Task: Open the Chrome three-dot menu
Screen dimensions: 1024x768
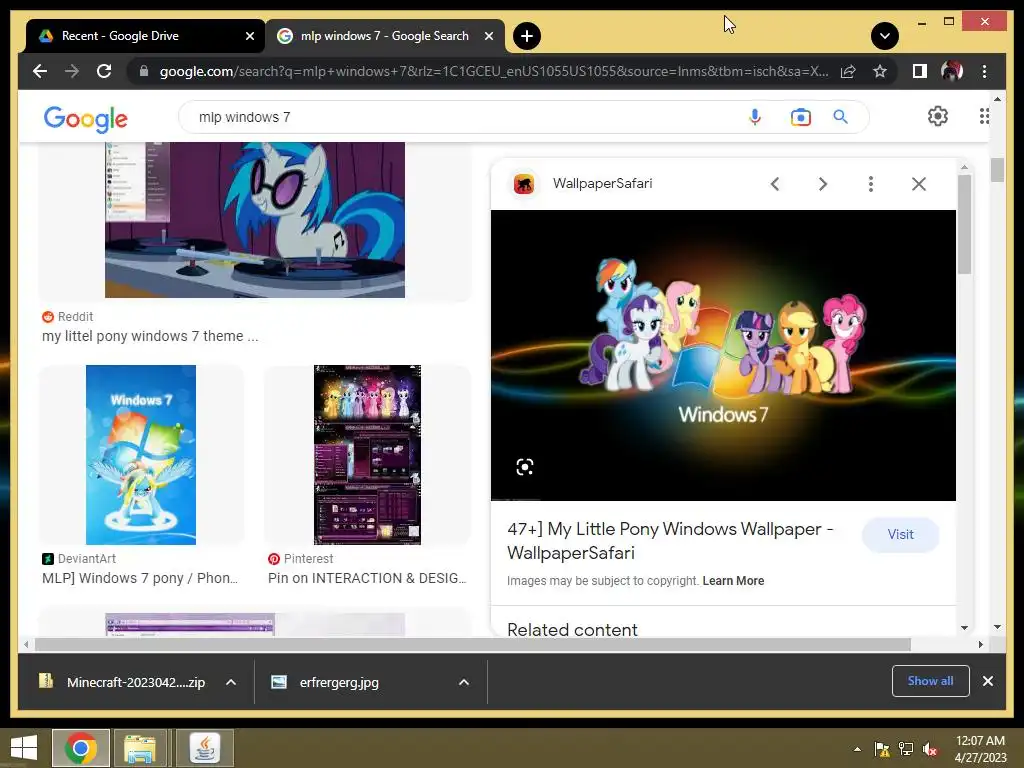Action: [x=984, y=71]
